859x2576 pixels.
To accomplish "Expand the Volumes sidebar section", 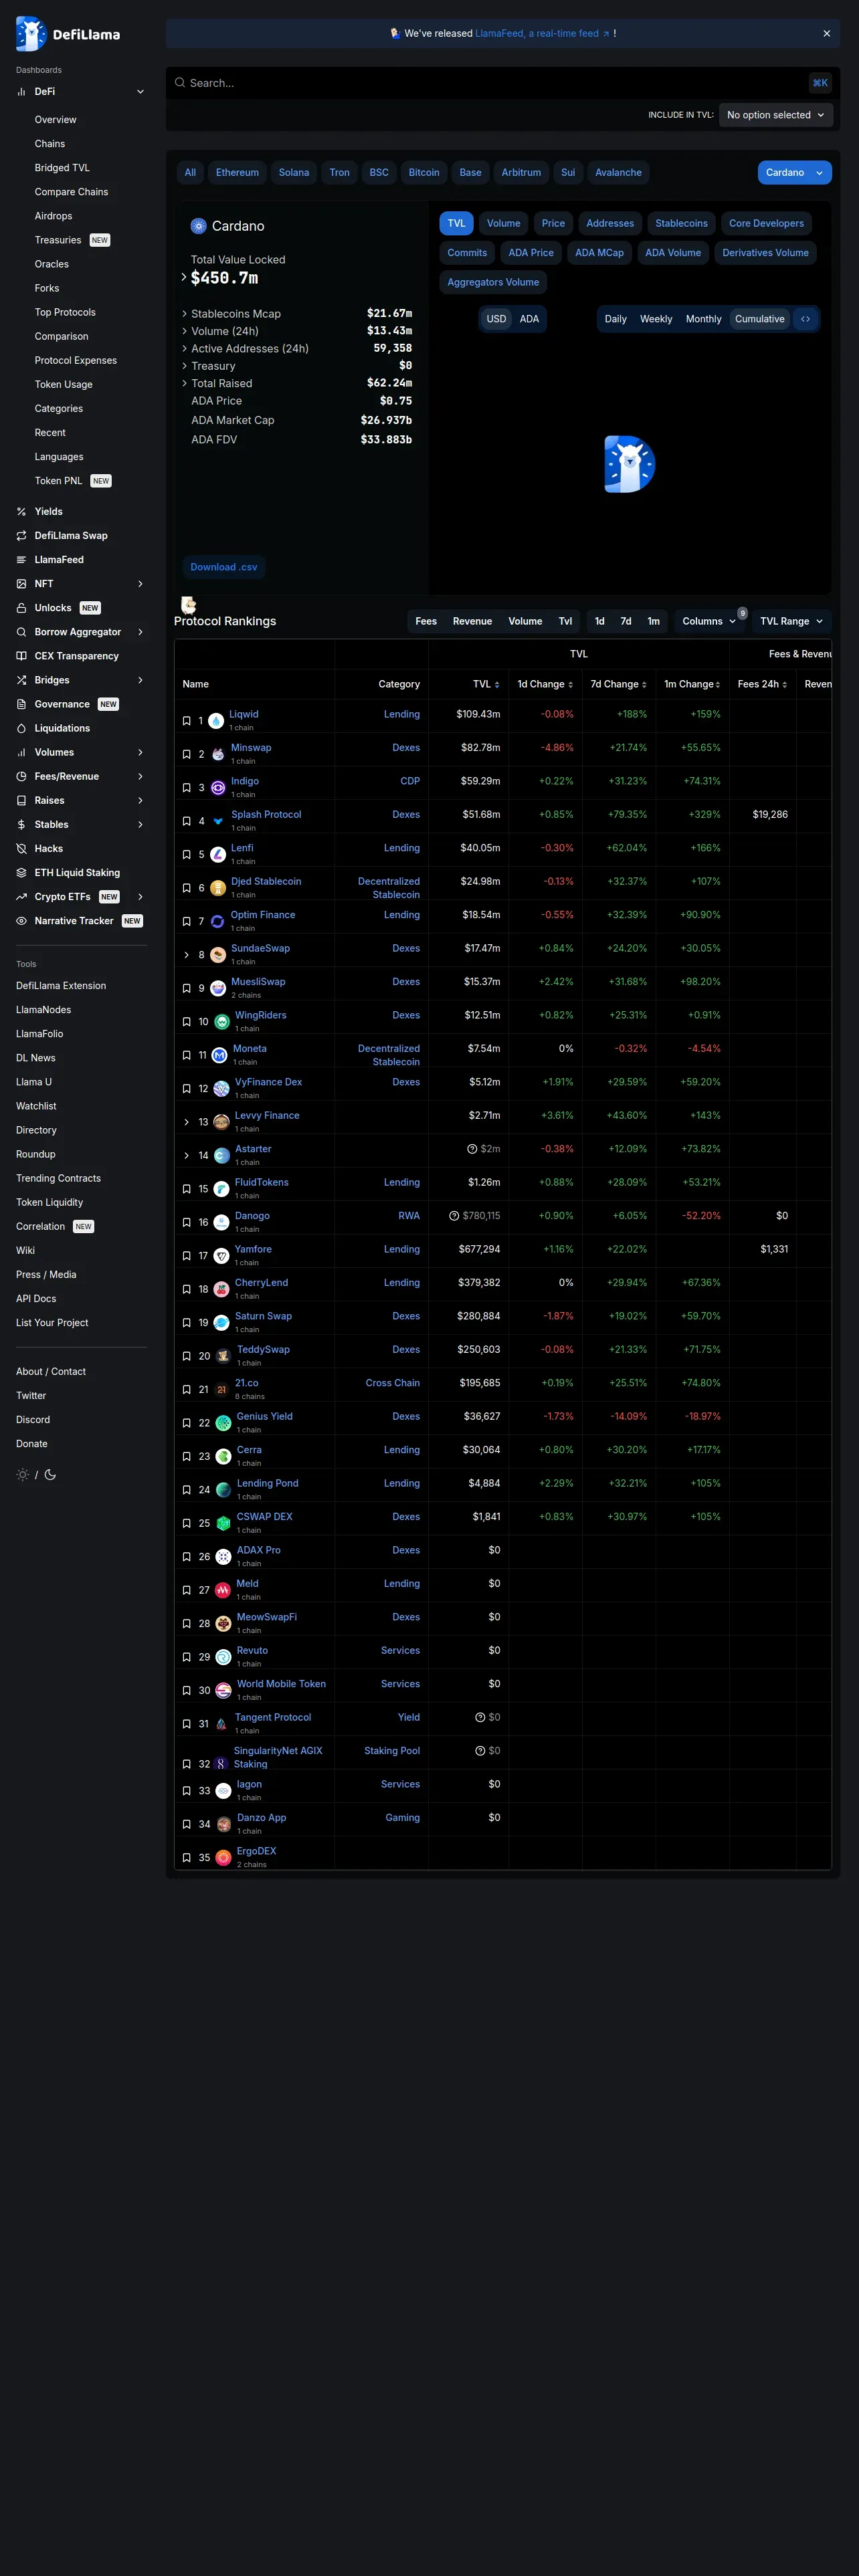I will 140,753.
